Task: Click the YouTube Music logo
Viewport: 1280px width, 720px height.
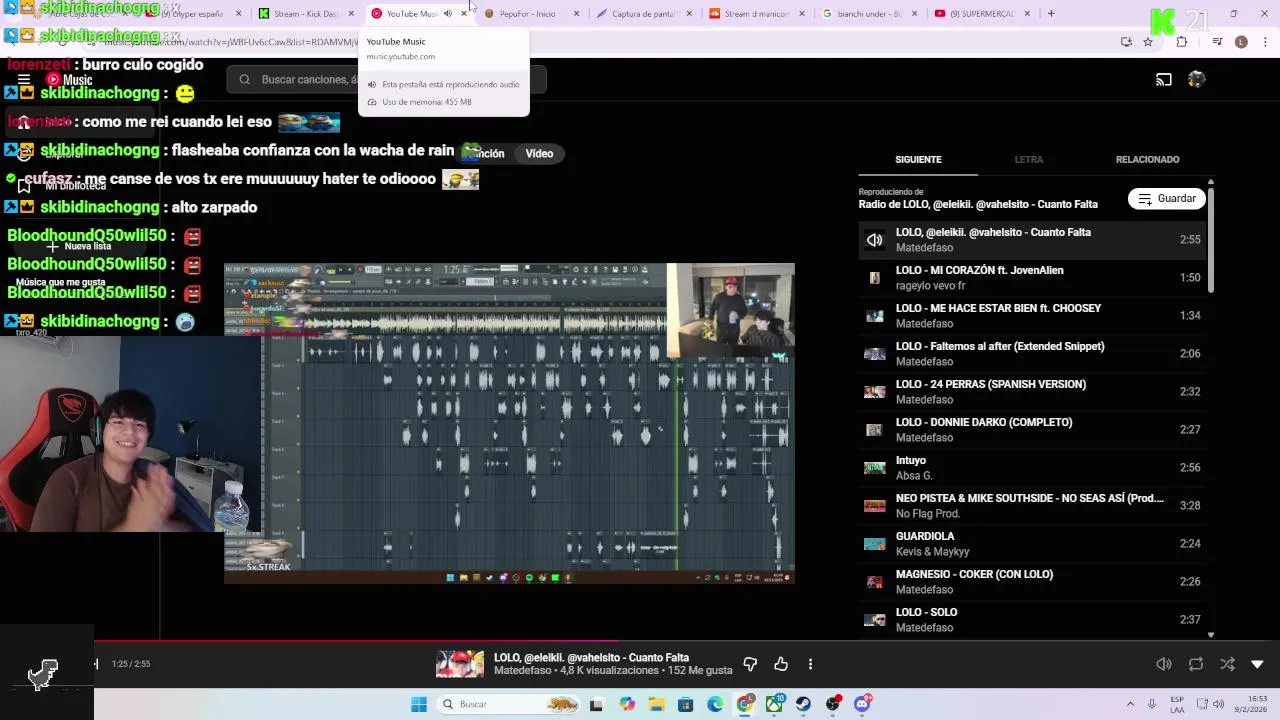Action: [69, 80]
